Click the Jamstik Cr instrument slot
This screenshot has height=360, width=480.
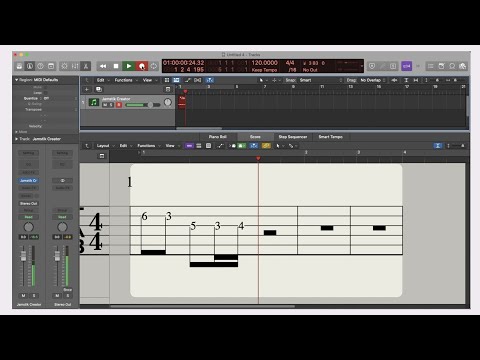28,180
